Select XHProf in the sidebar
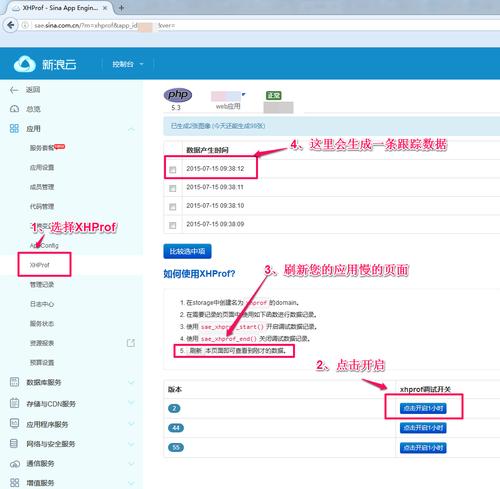This screenshot has height=489, width=500. tap(40, 265)
